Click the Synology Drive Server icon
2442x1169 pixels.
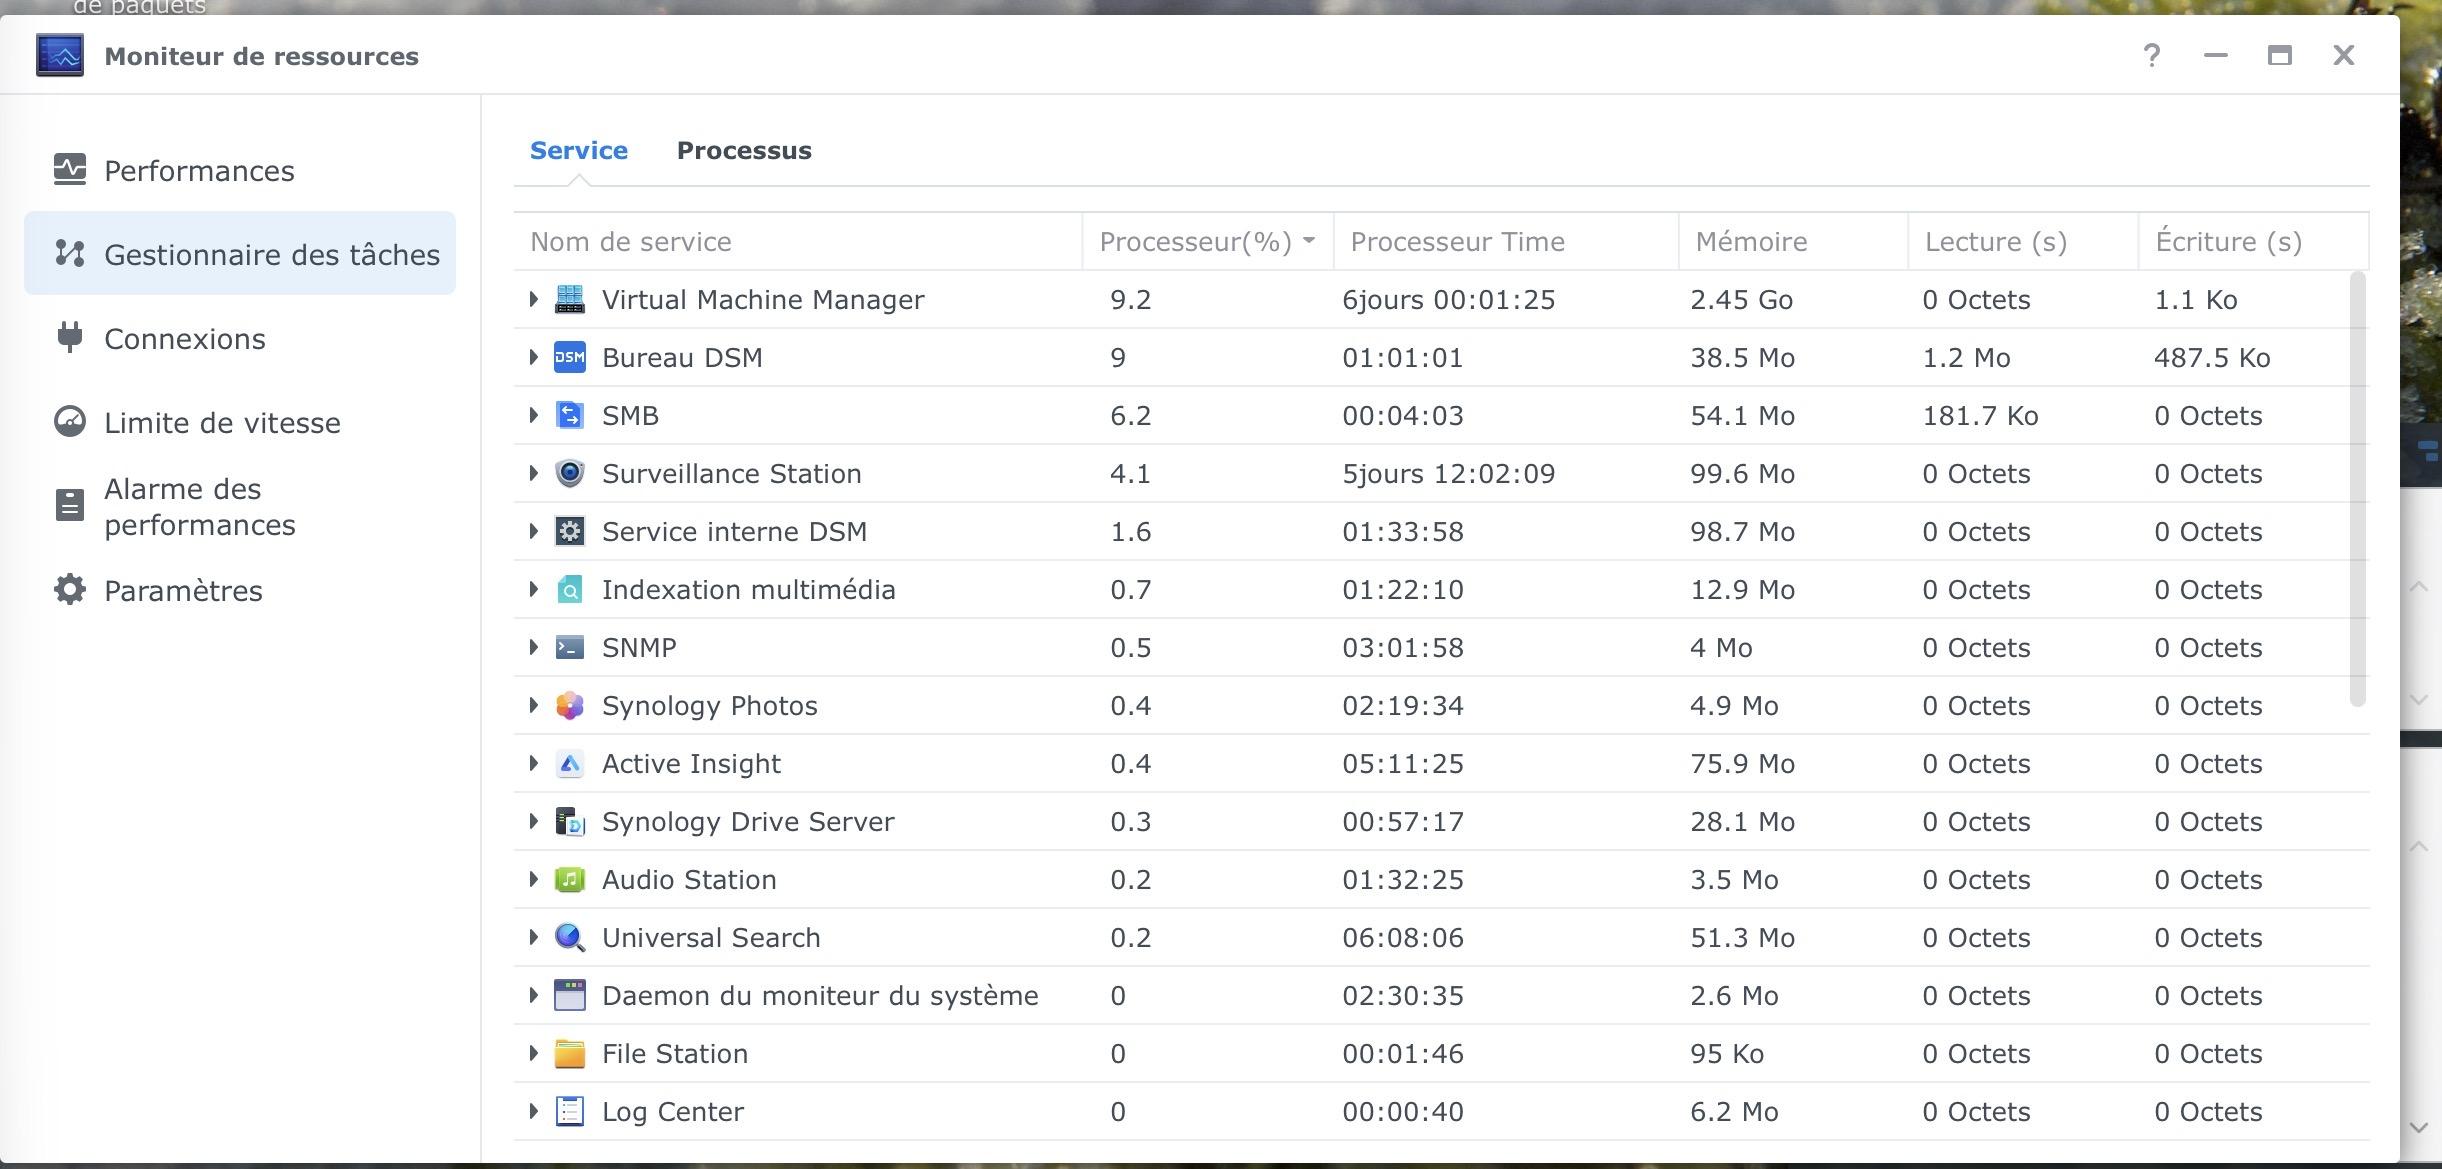[570, 821]
